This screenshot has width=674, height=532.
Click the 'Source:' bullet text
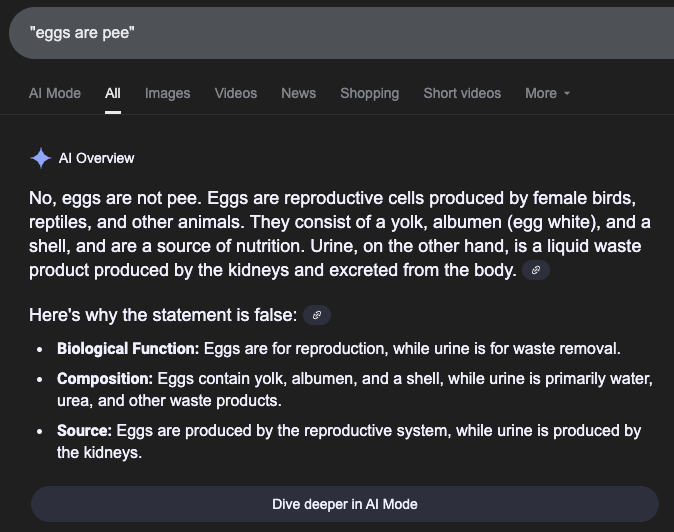click(x=84, y=431)
